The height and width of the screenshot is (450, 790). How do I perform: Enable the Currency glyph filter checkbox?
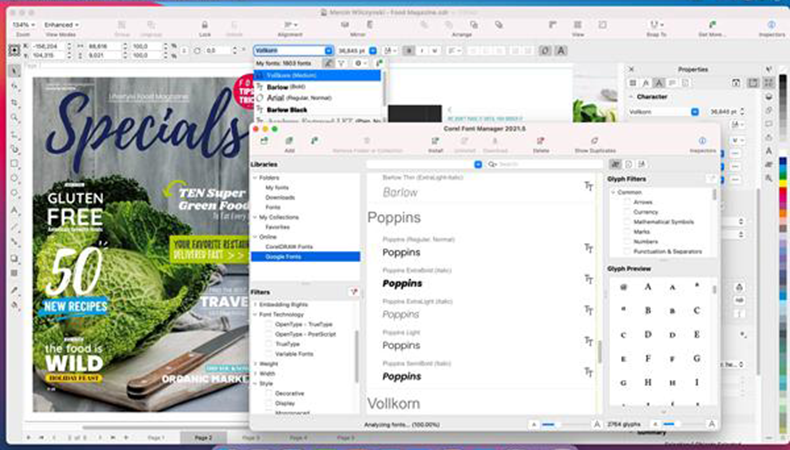627,212
